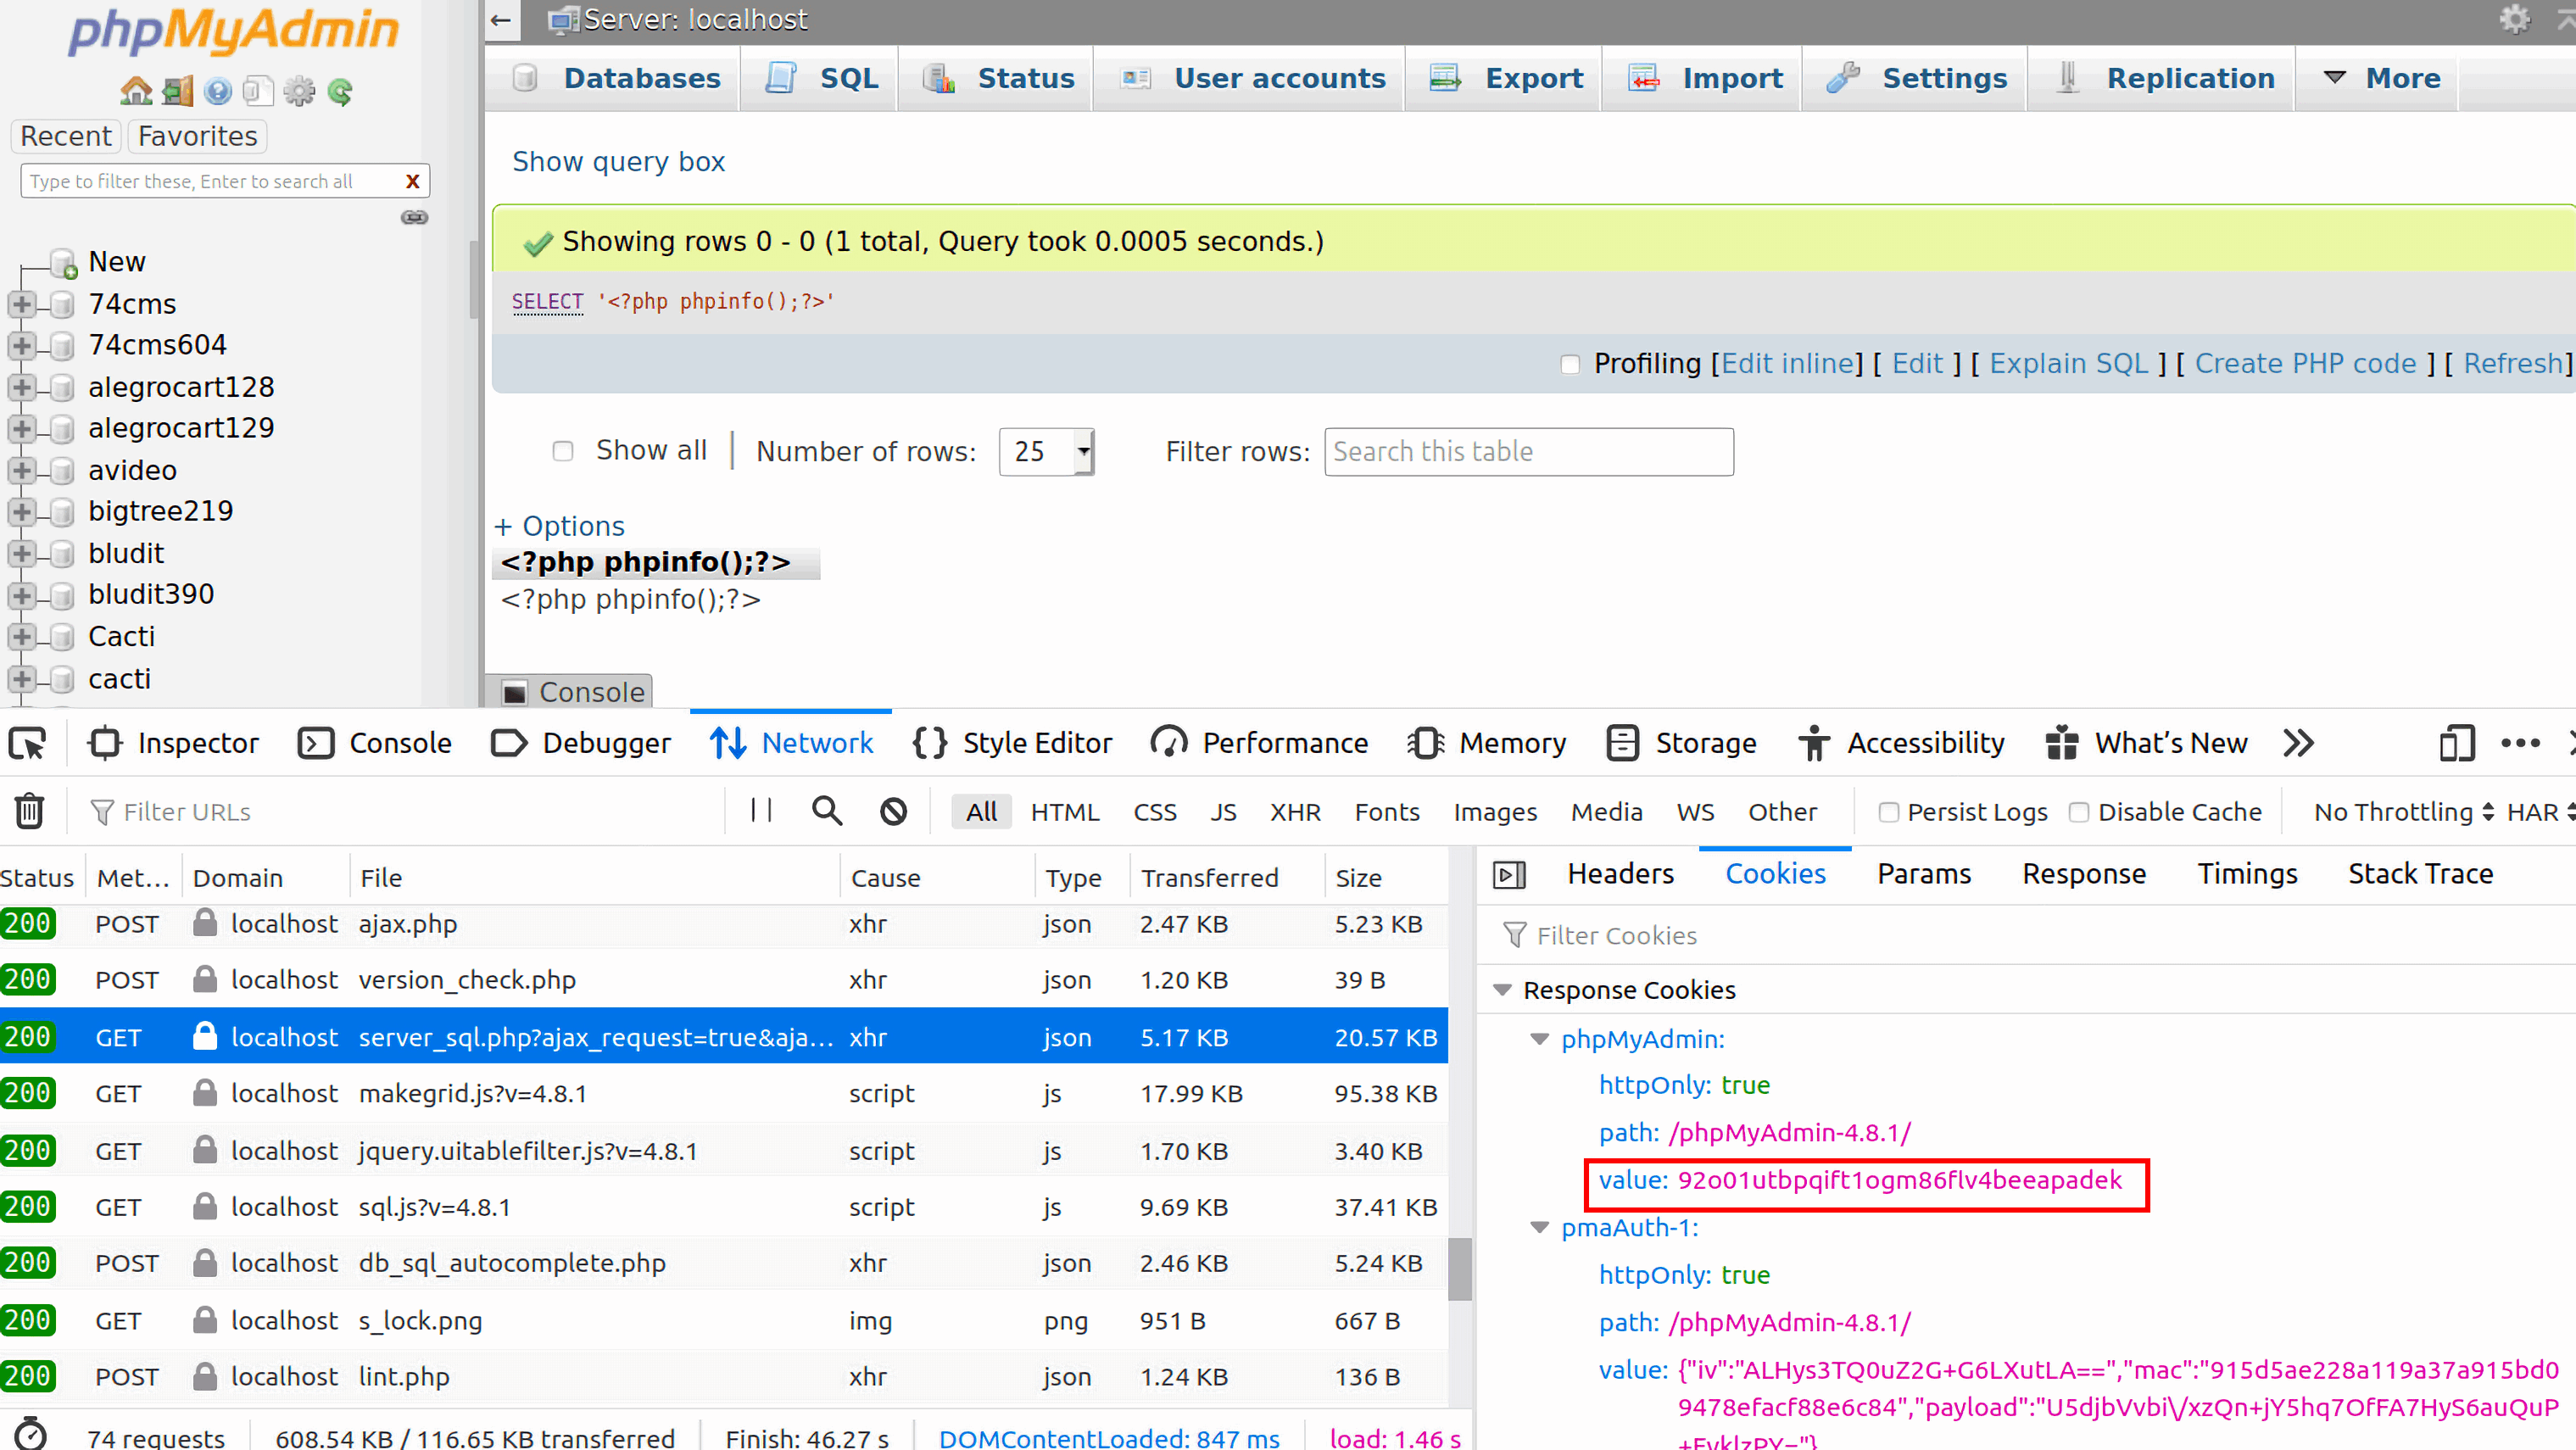
Task: Click the Edit inline link
Action: pyautogui.click(x=1788, y=364)
